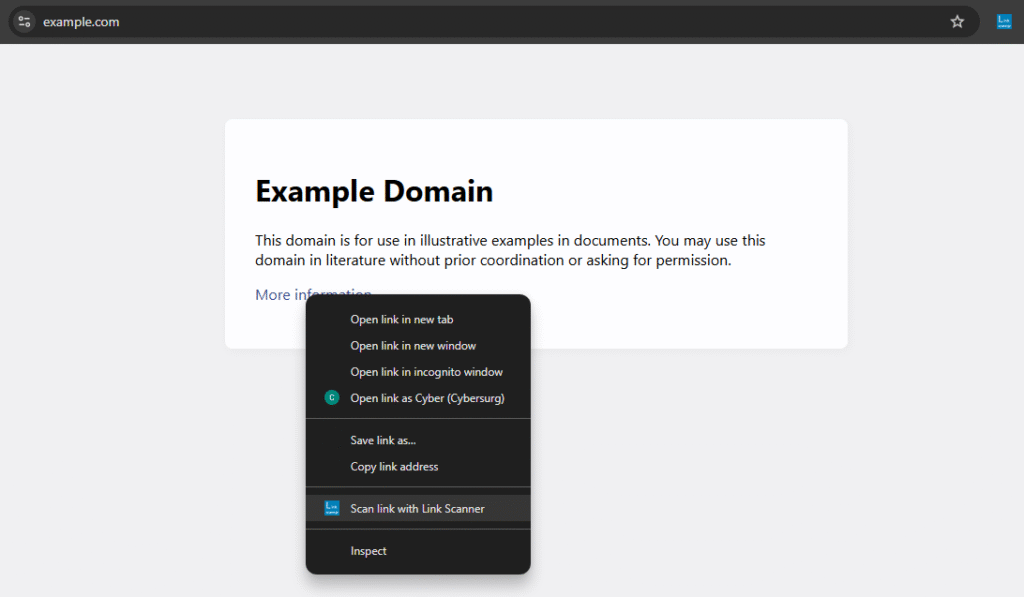
Task: Follow the 'More information' link
Action: tap(282, 295)
